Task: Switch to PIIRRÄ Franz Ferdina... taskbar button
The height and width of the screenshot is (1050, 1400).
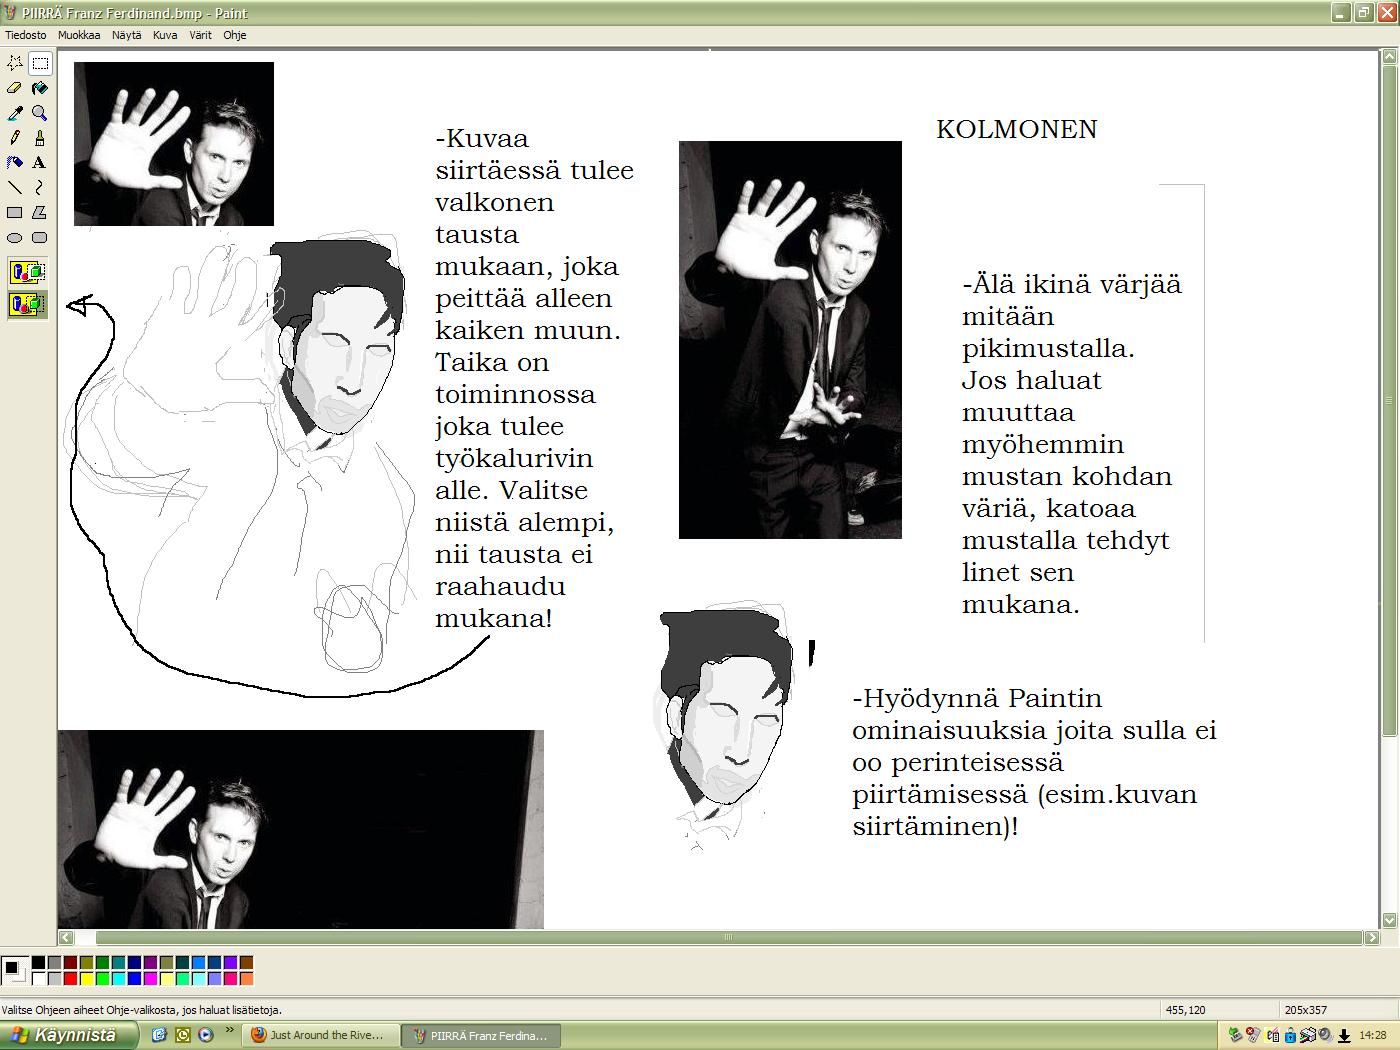Action: tap(483, 1035)
